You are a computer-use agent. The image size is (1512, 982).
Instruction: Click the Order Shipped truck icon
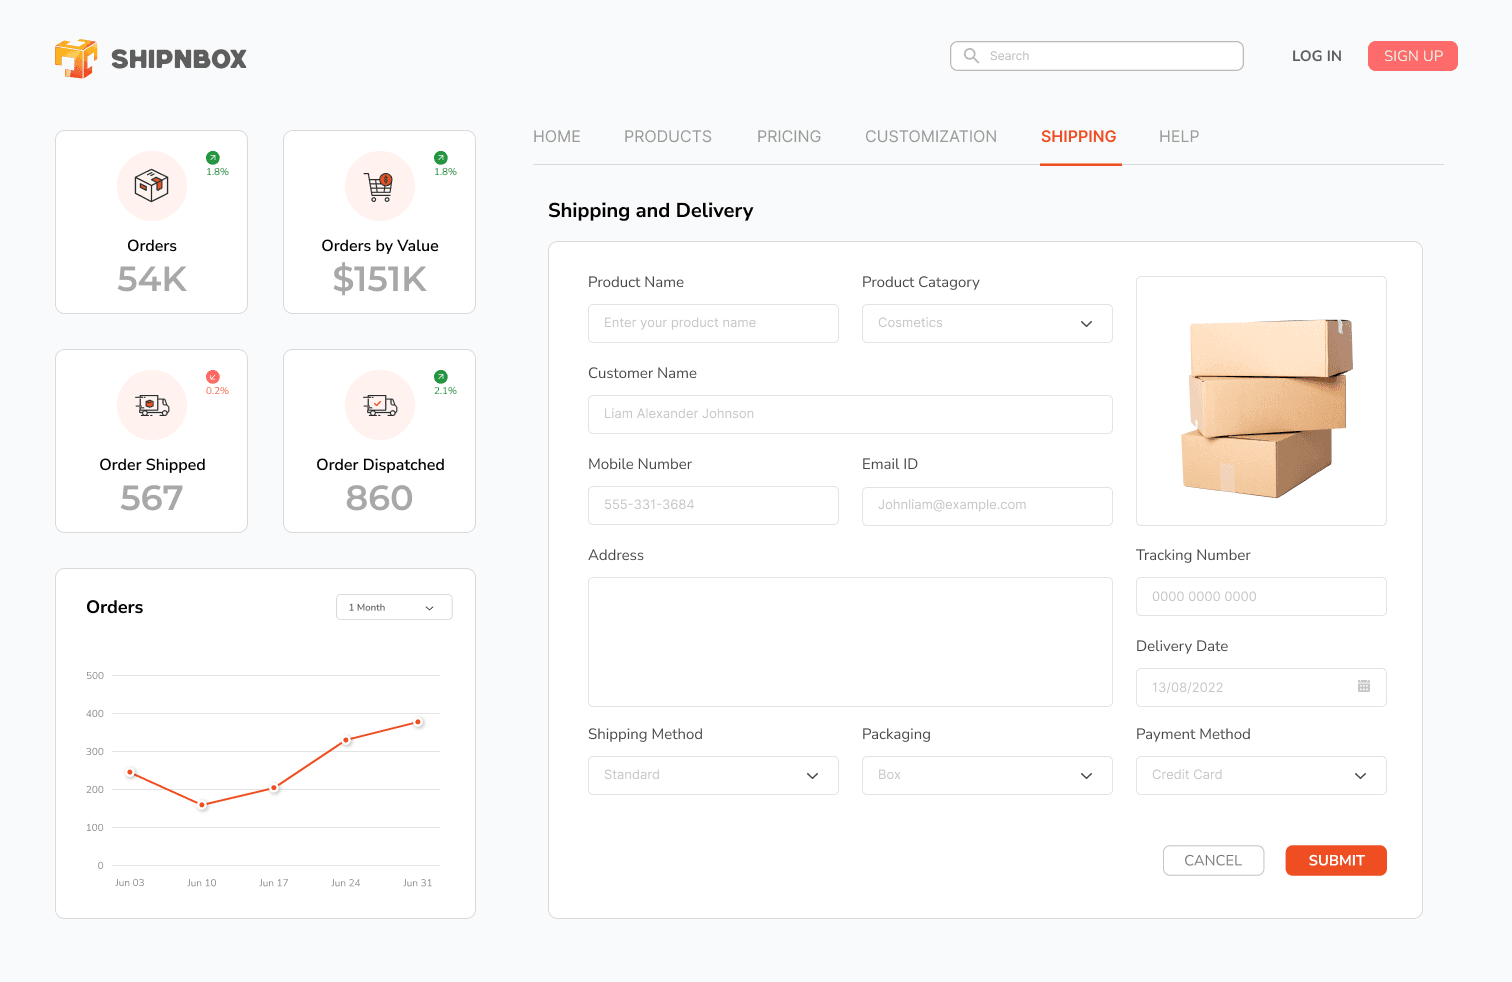coord(151,405)
